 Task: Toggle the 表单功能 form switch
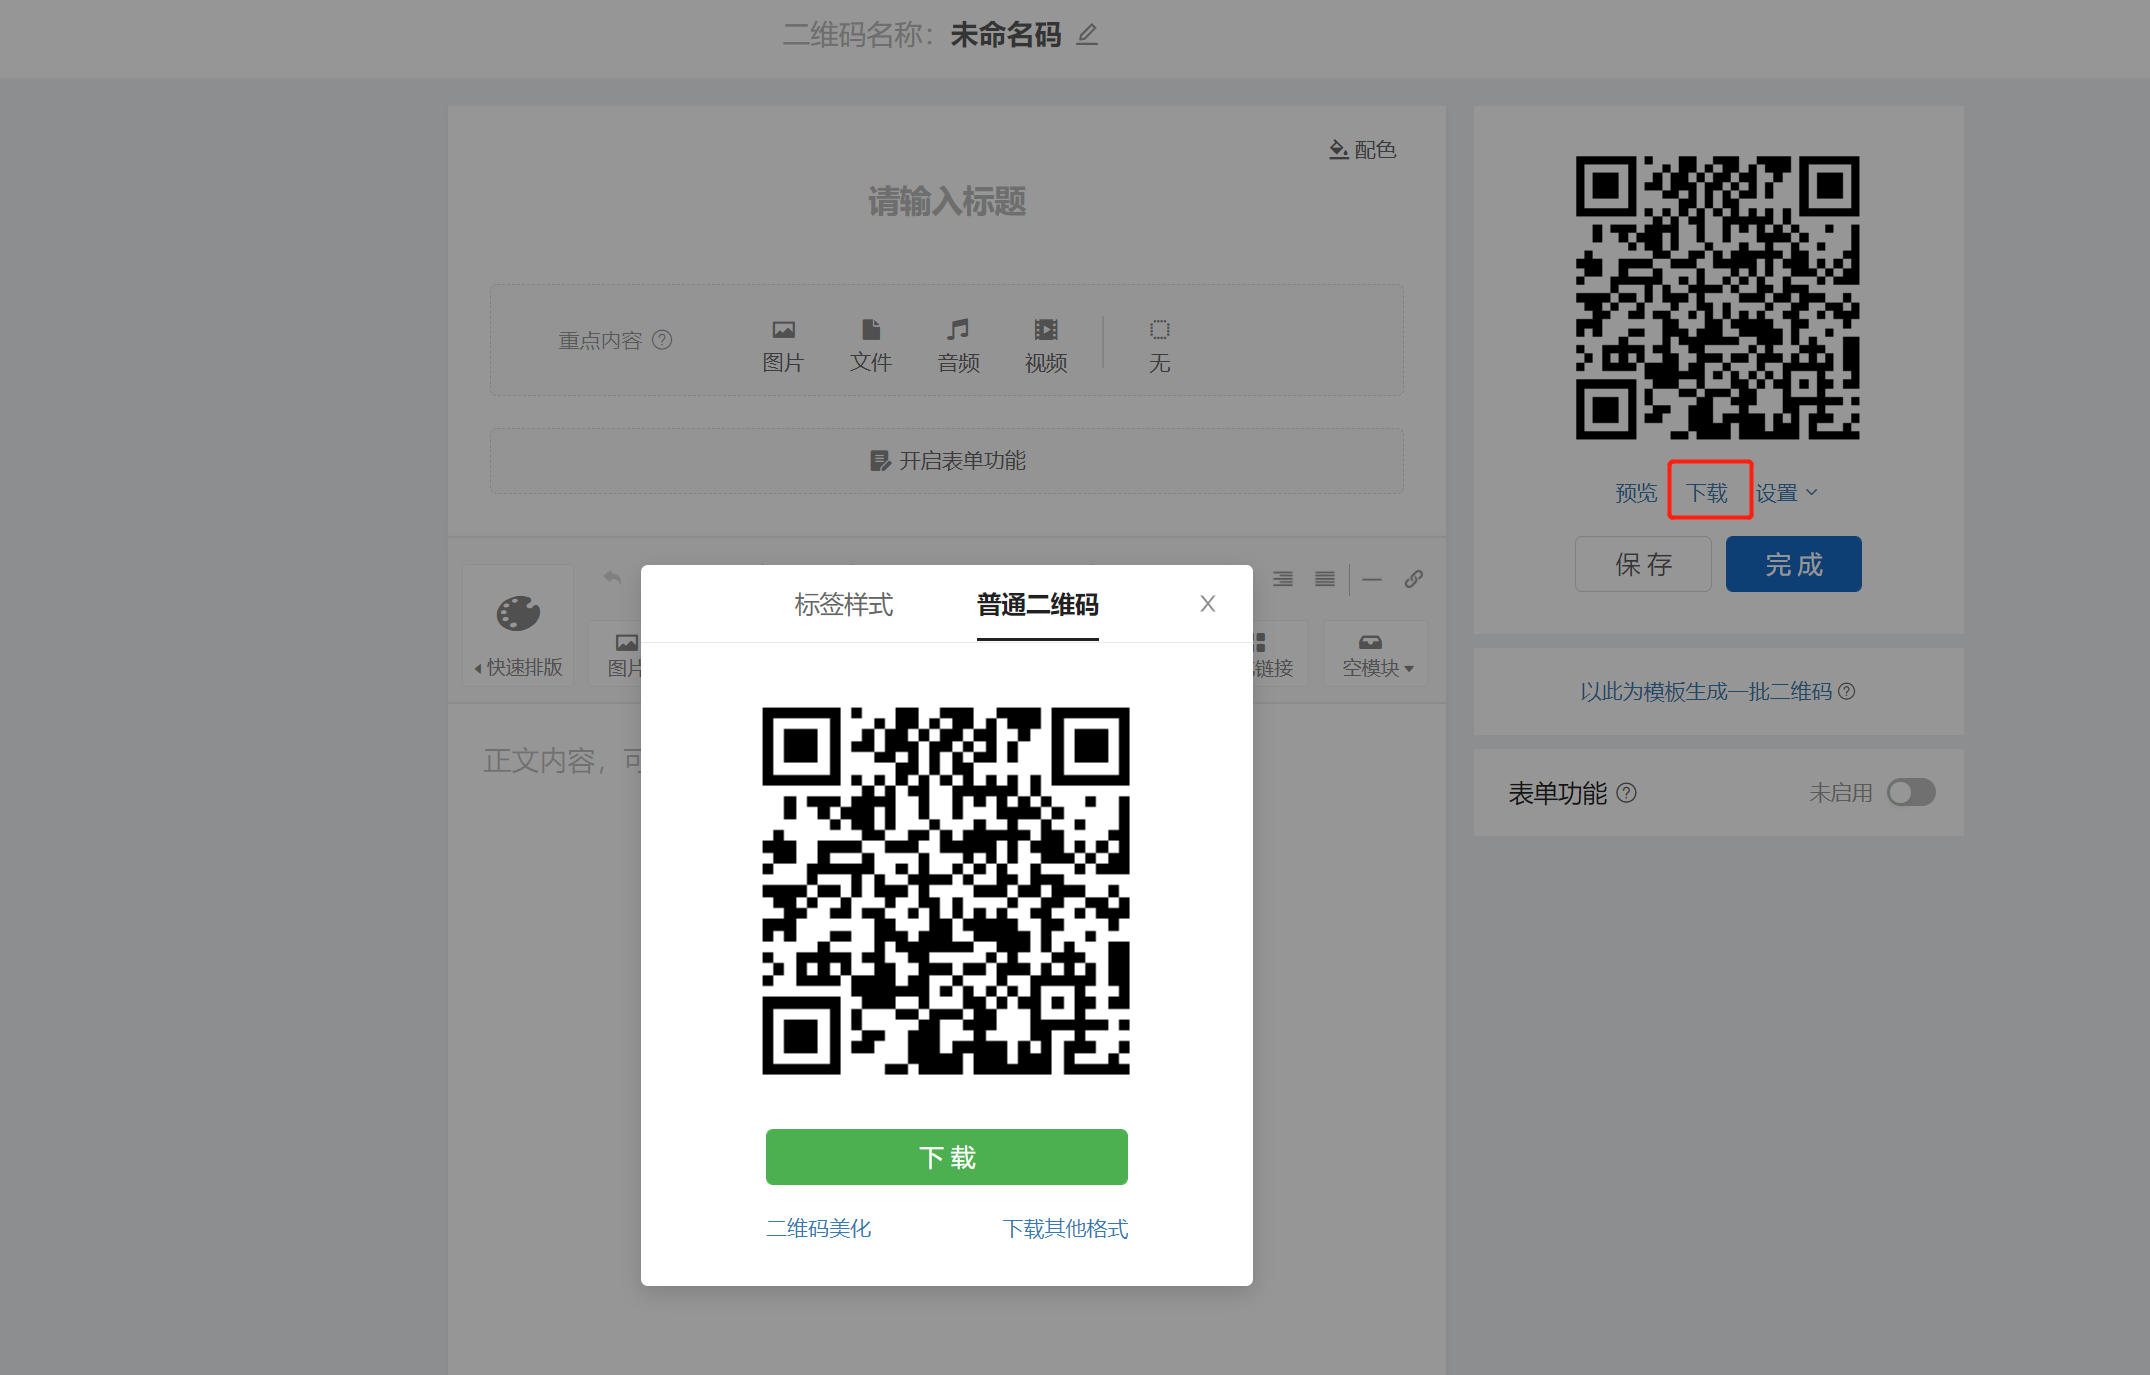(1910, 793)
